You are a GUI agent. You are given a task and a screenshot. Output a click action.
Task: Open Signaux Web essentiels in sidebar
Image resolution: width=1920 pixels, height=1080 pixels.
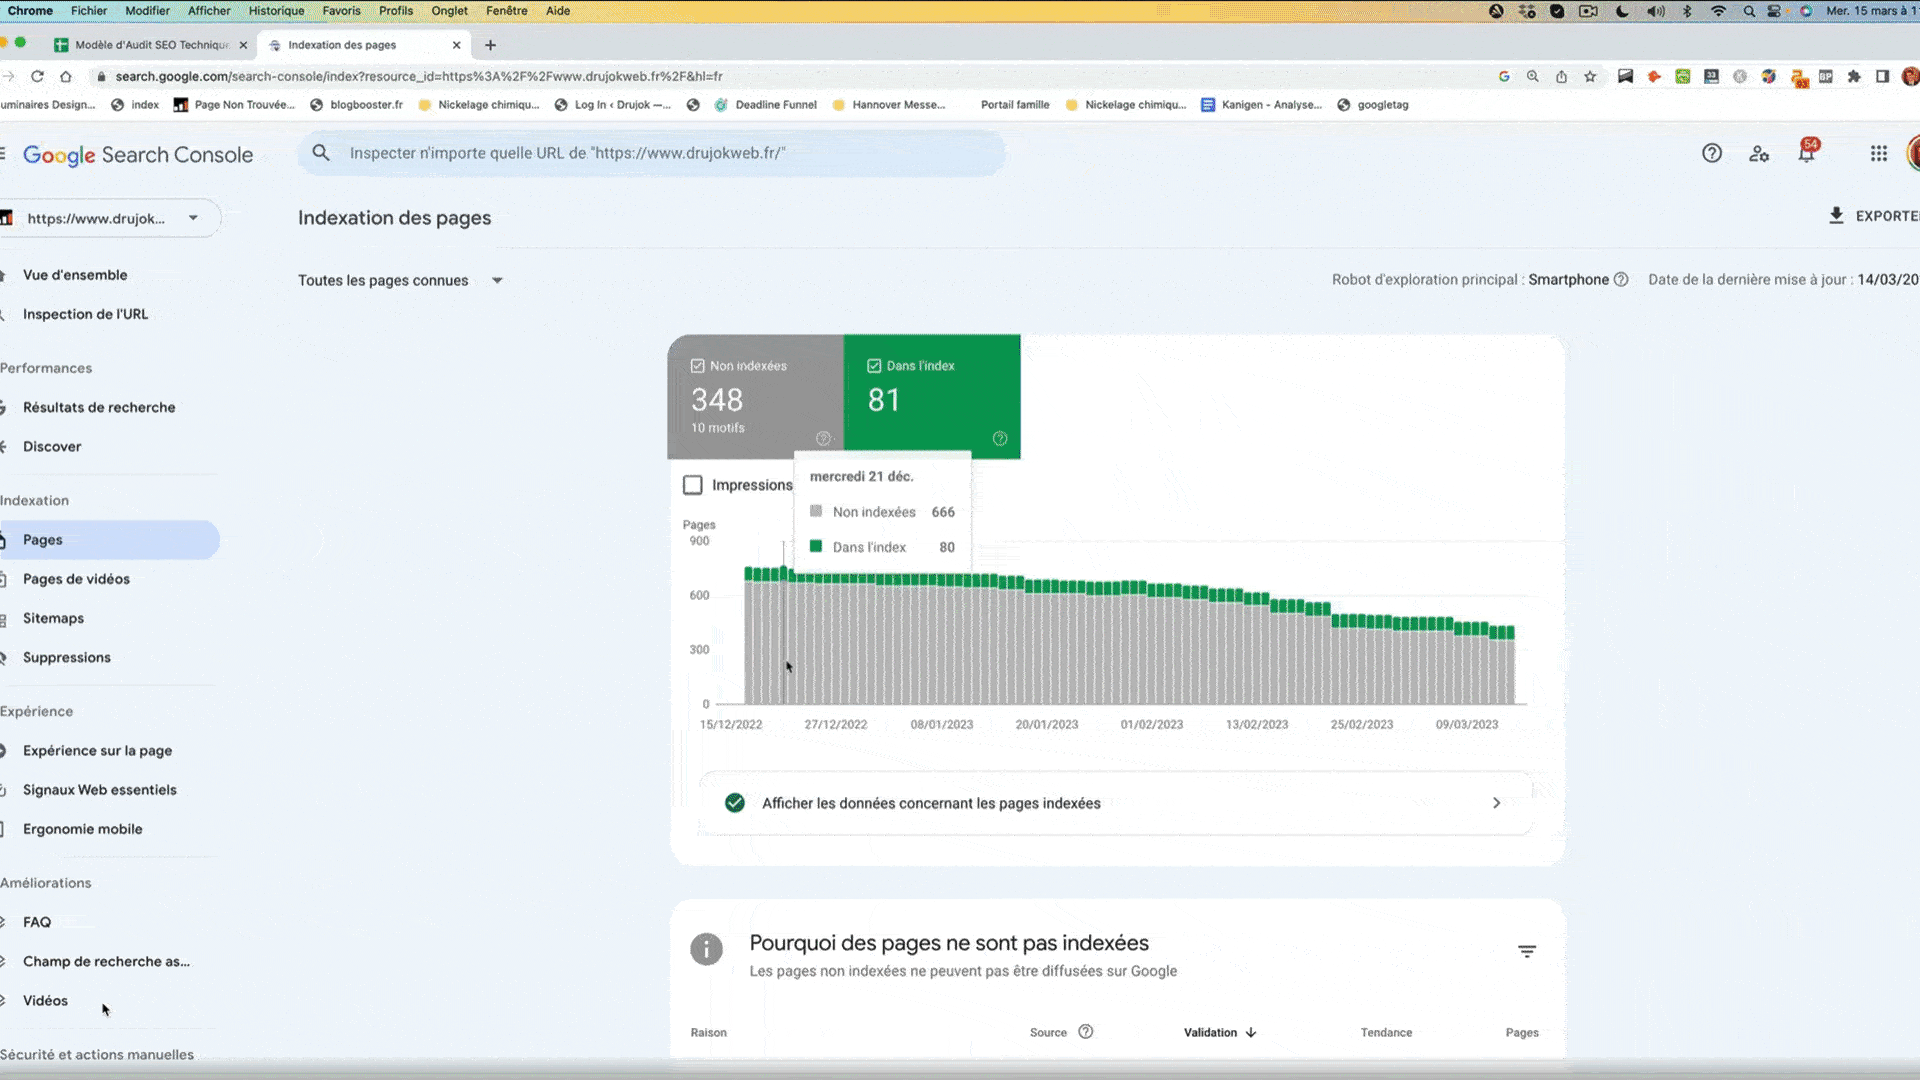100,790
